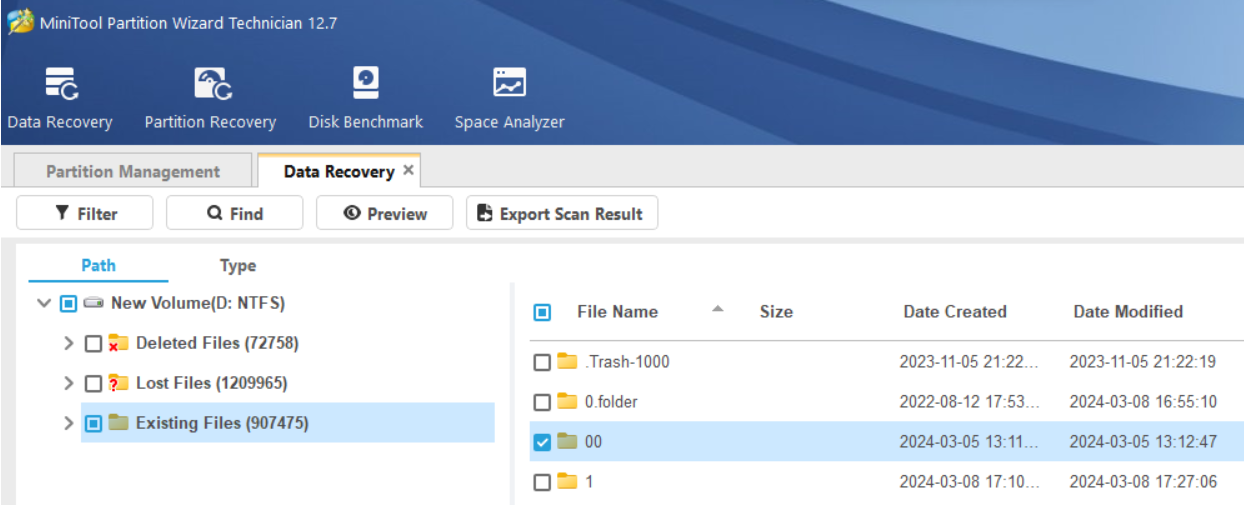Check the .Trash-1000 checkbox
The image size is (1244, 505).
tap(542, 362)
